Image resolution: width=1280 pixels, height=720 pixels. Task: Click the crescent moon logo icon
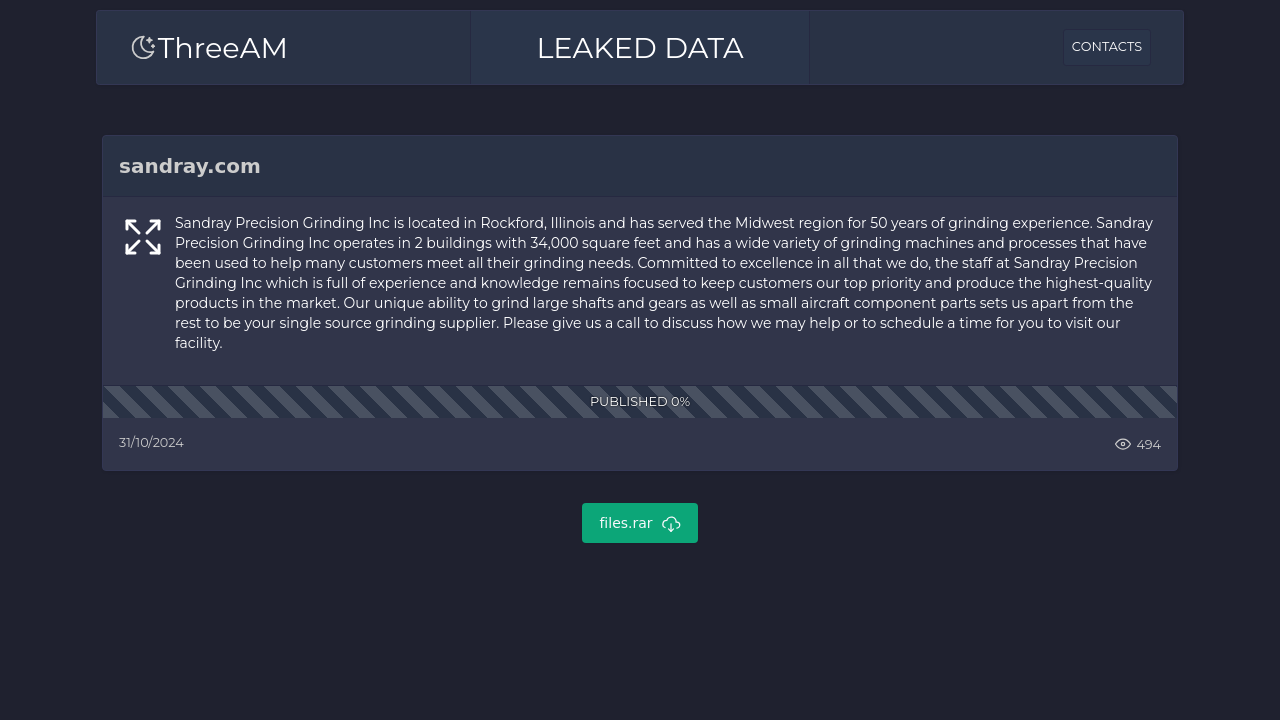(x=144, y=47)
